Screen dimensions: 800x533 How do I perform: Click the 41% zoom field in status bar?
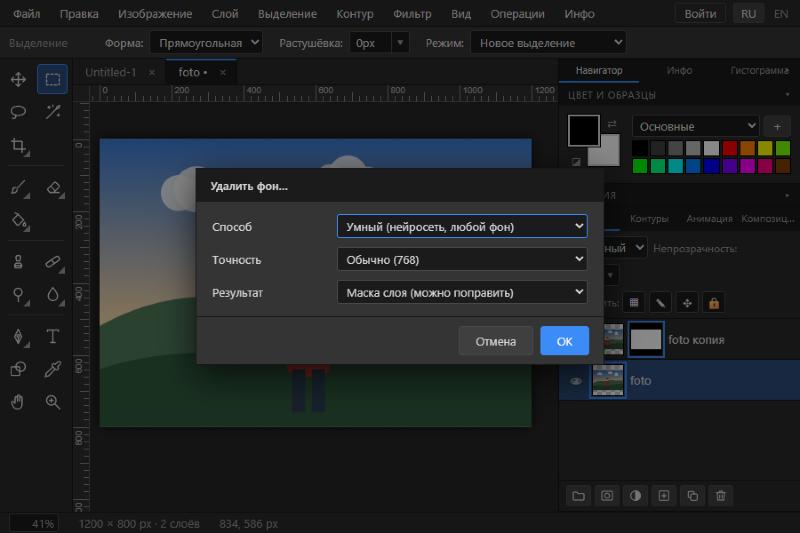tap(34, 524)
